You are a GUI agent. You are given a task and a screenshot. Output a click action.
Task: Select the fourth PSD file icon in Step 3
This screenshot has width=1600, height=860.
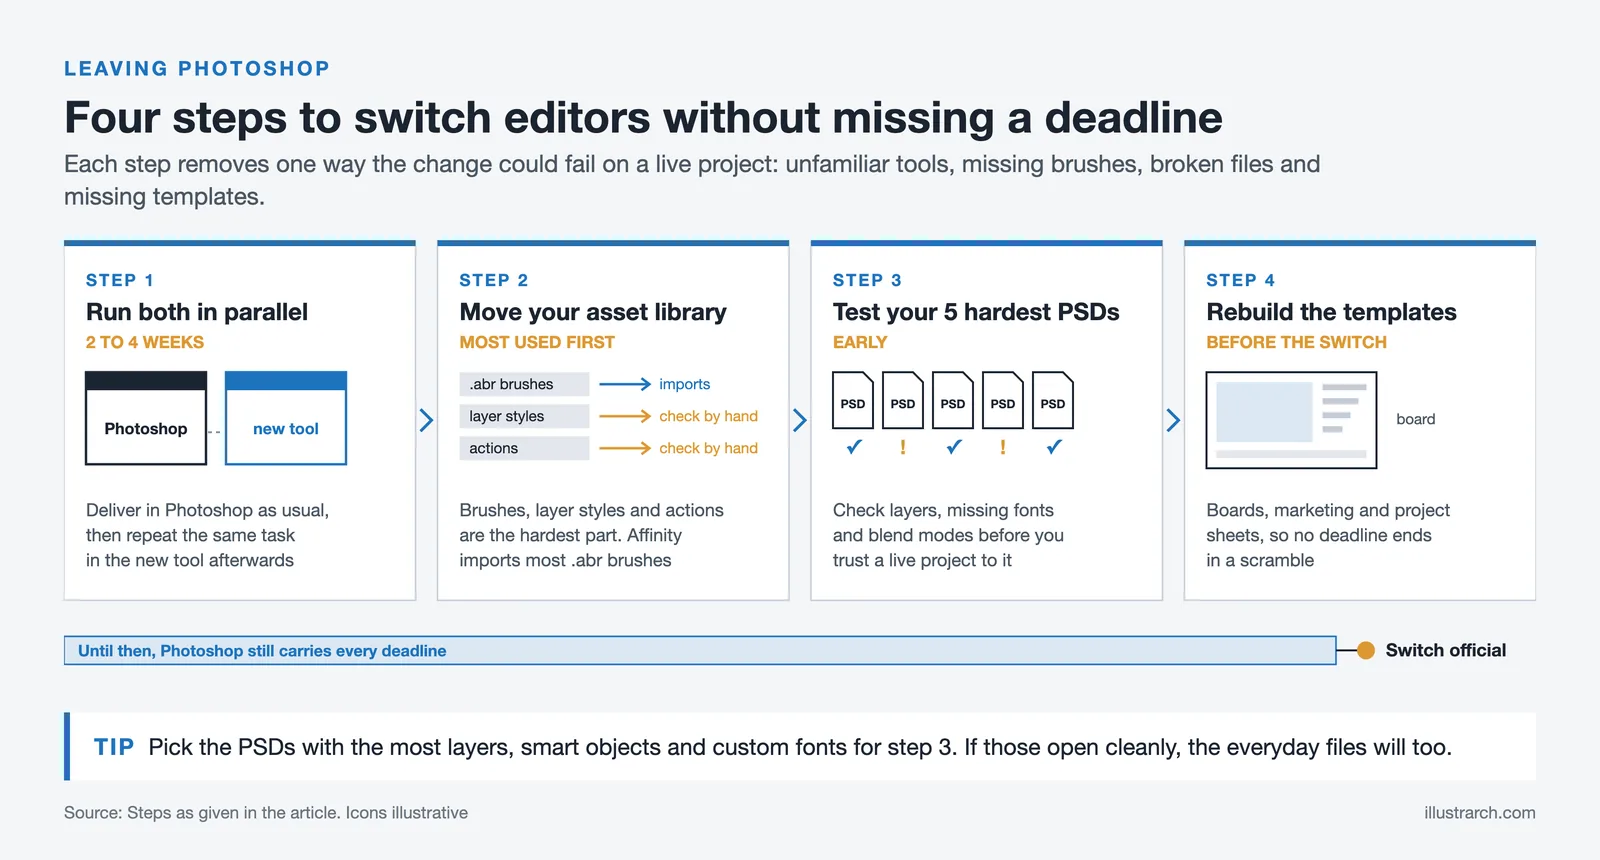point(1003,400)
